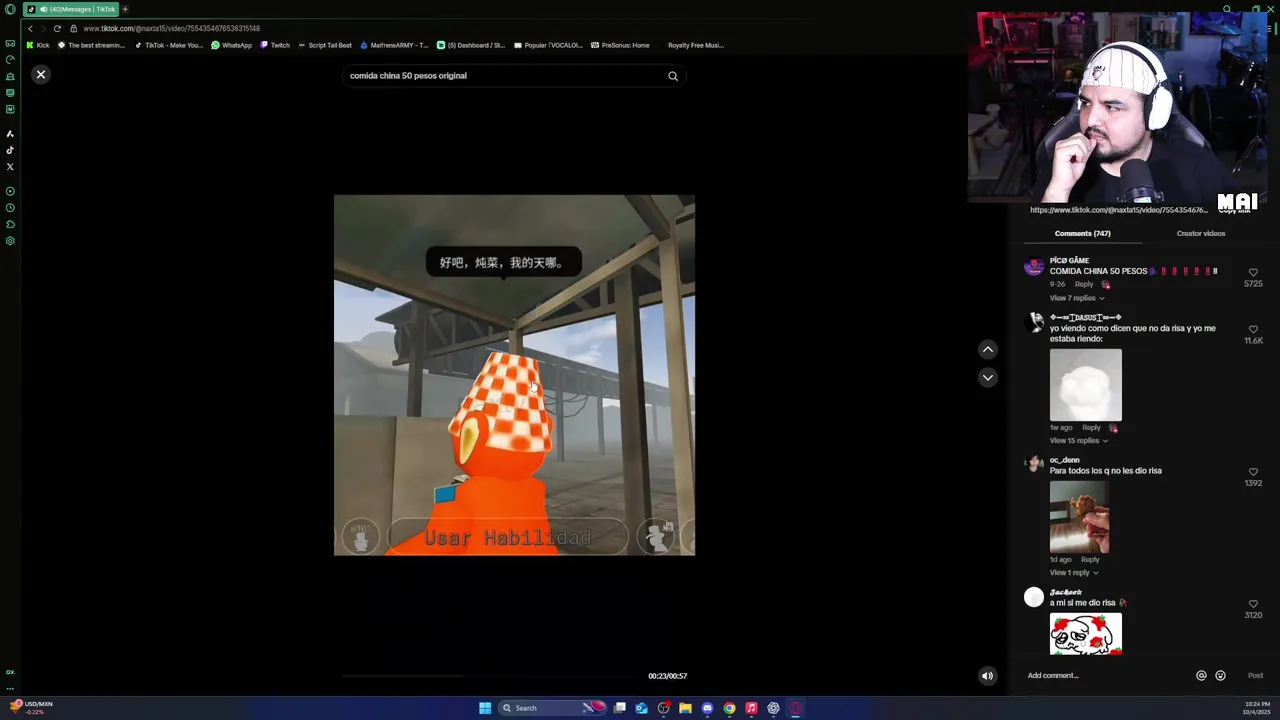1280x720 pixels.
Task: Open the taskbar clock and date
Action: [x=1257, y=708]
